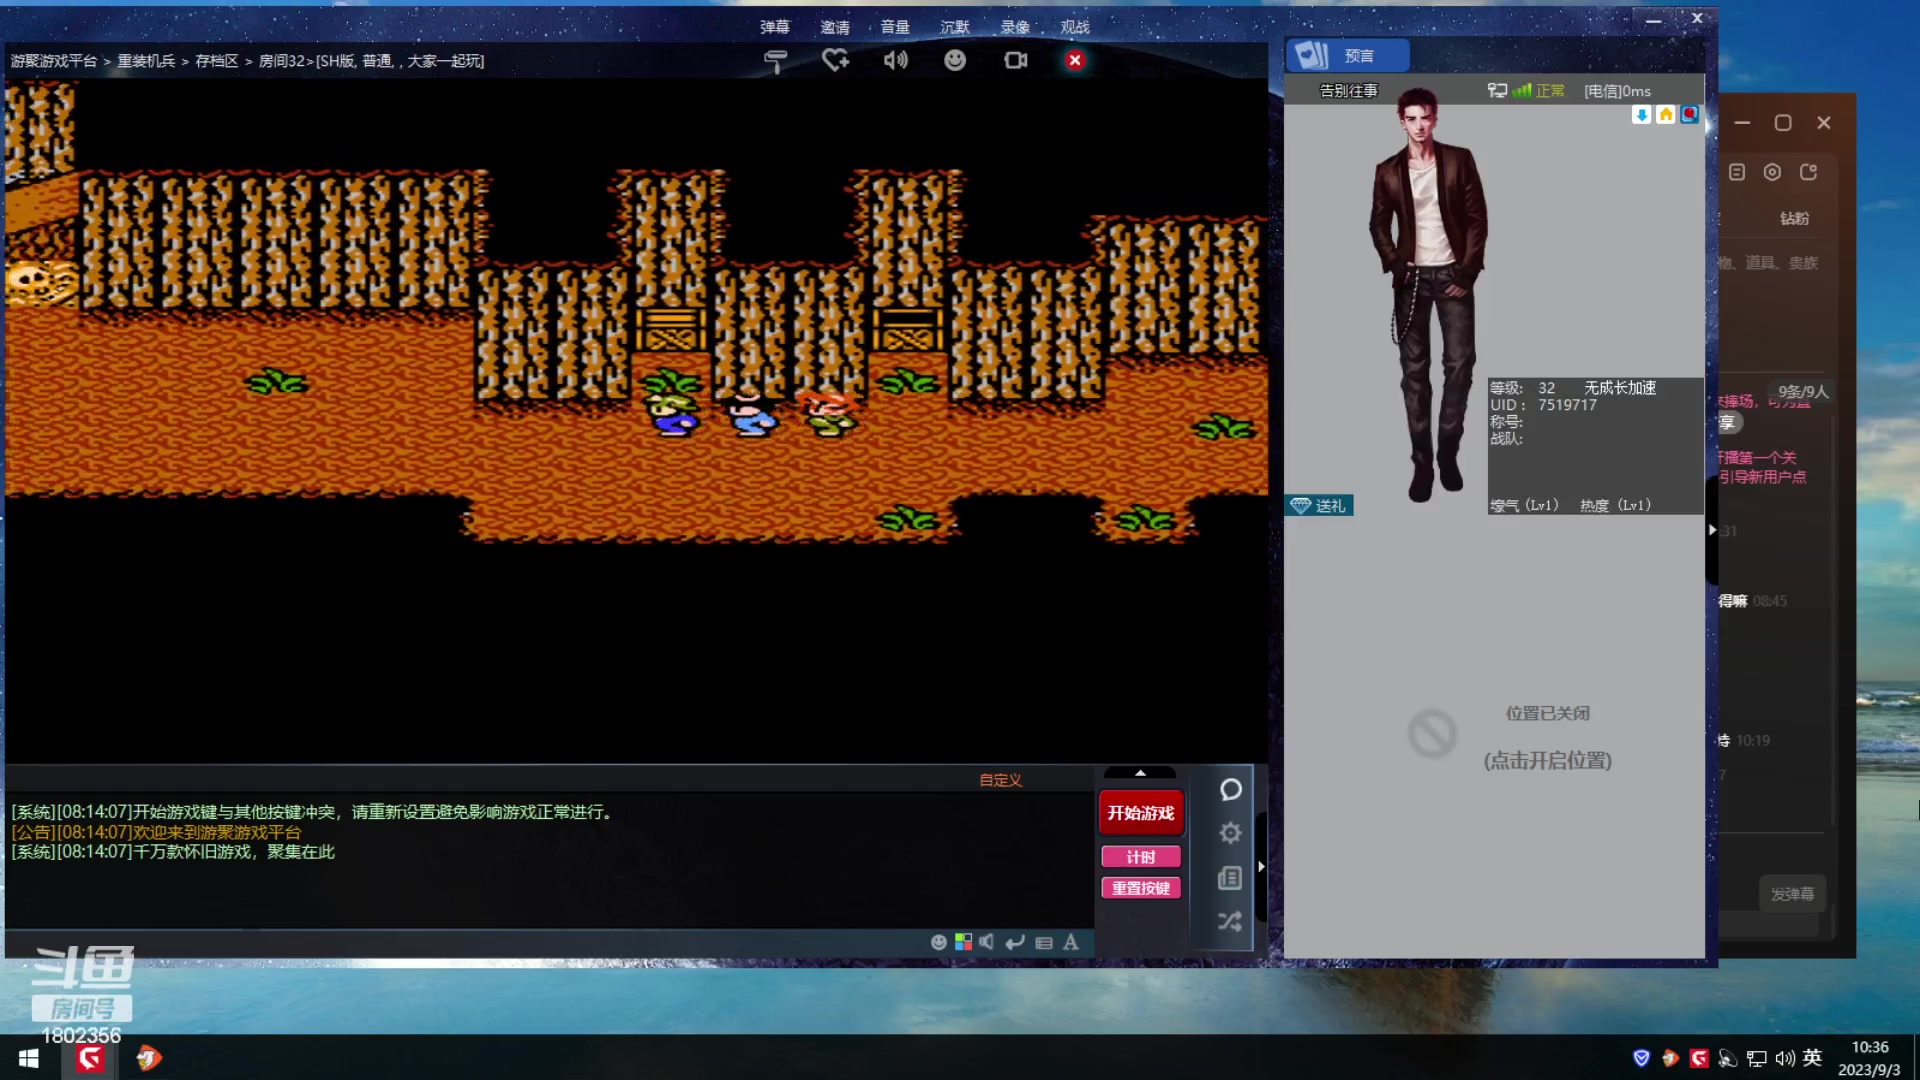Screen dimensions: 1920x1080
Task: Click the return arrow icon in chat toolbar
Action: (1015, 942)
